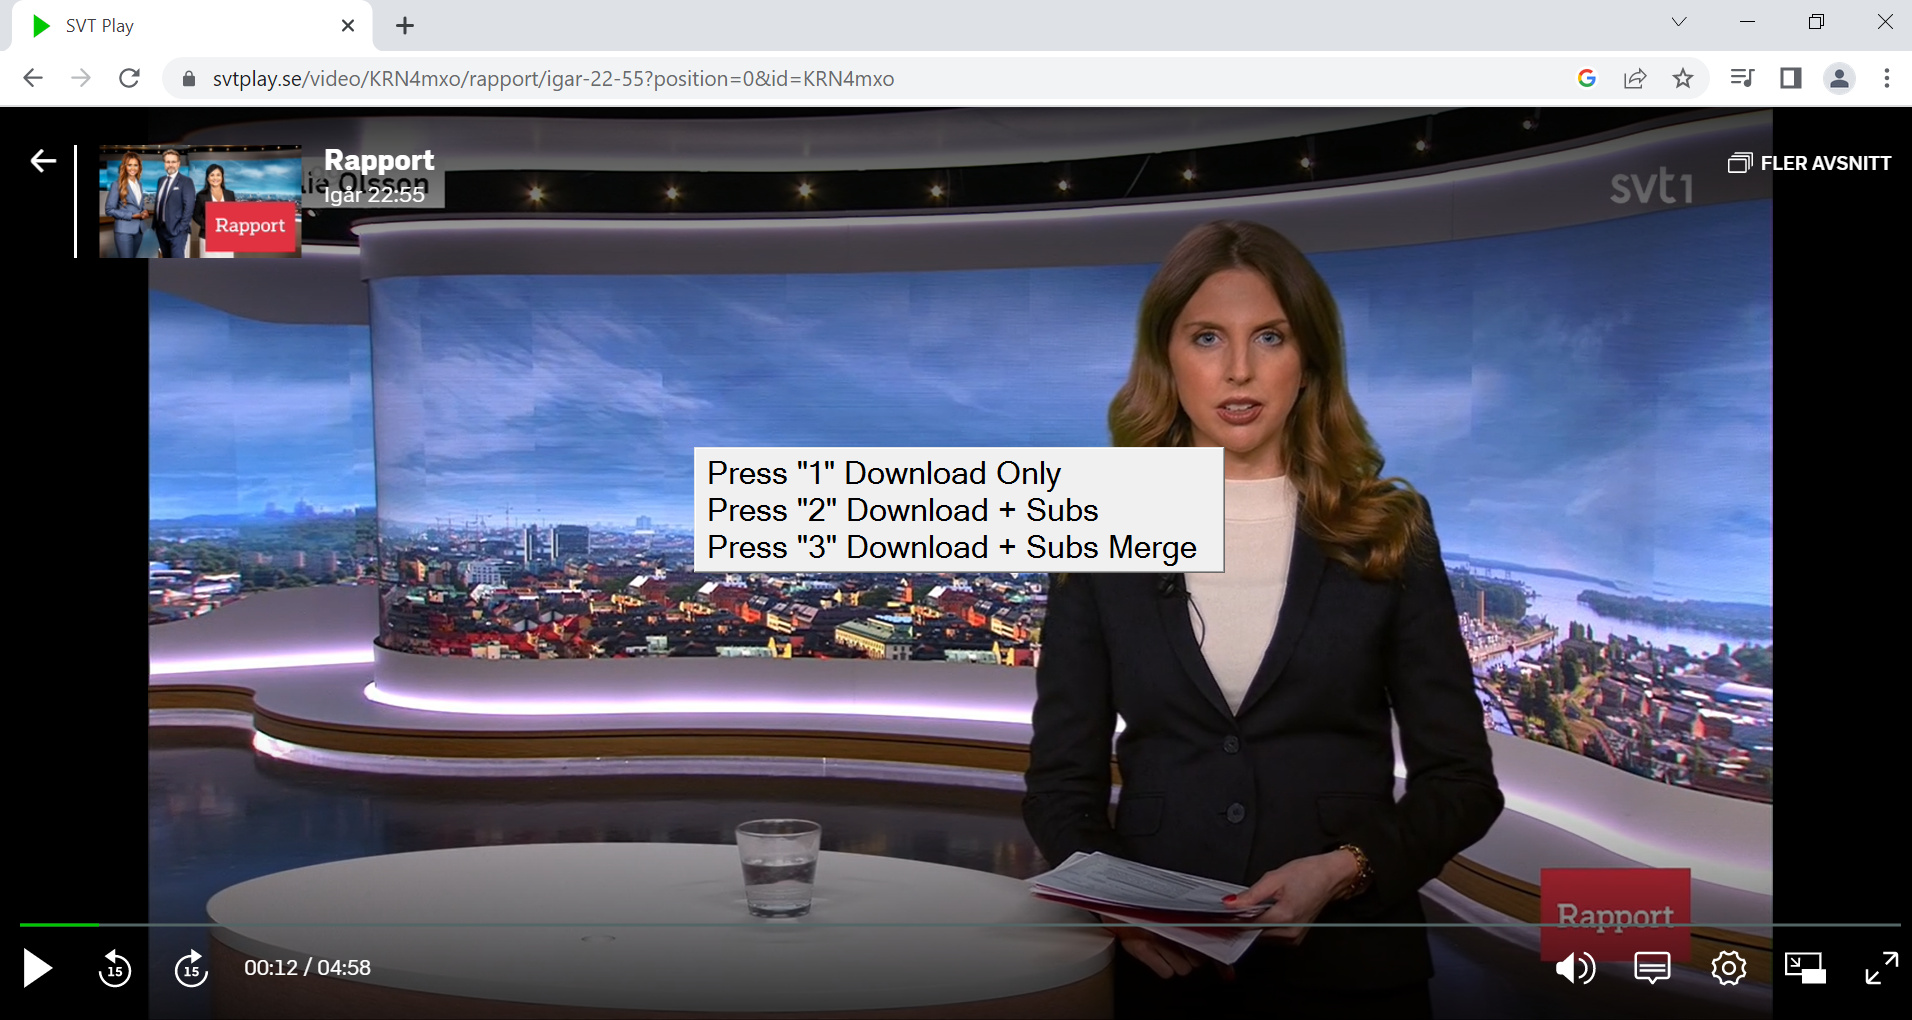Skip forward 15 seconds

pos(191,968)
